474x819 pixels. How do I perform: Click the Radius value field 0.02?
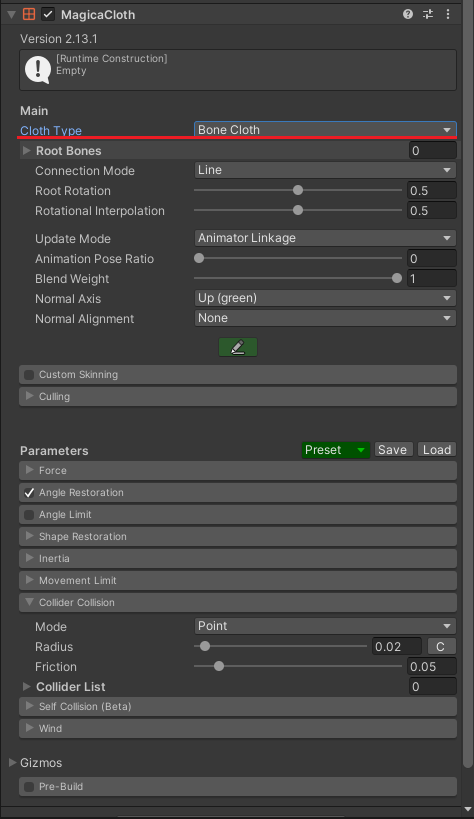(x=397, y=647)
